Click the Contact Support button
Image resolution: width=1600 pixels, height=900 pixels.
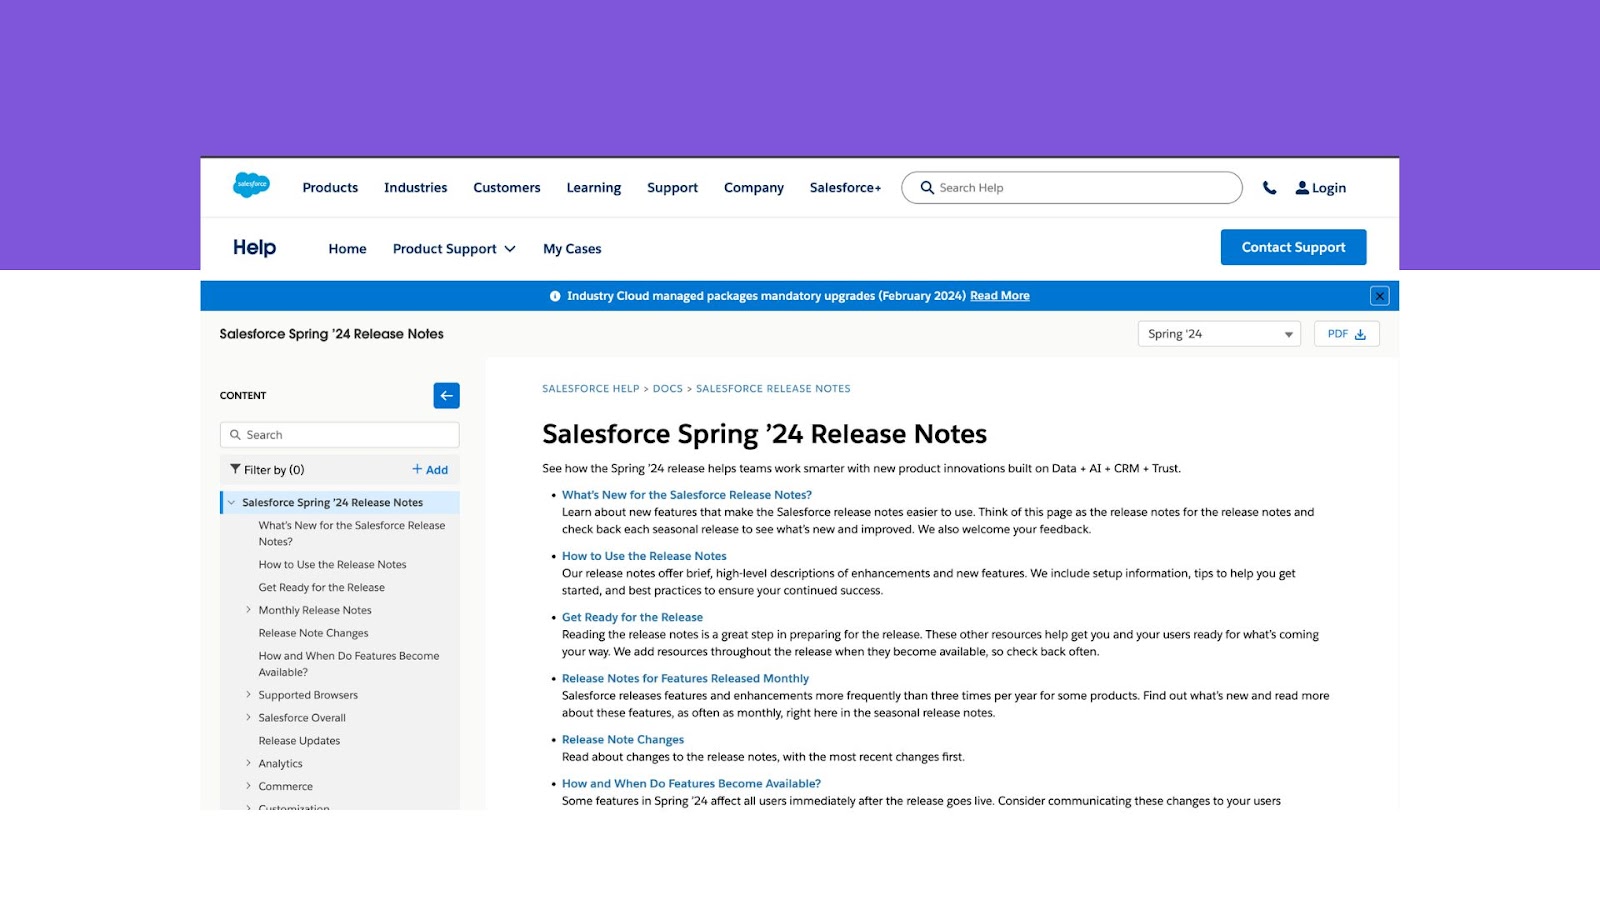pyautogui.click(x=1293, y=246)
